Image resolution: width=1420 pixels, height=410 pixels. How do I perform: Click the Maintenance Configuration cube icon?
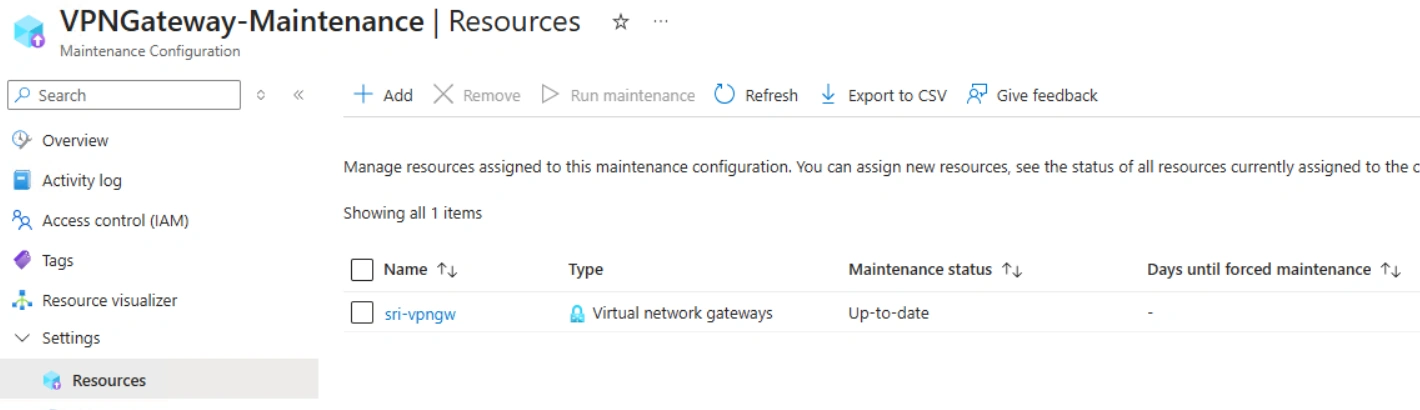(x=28, y=31)
